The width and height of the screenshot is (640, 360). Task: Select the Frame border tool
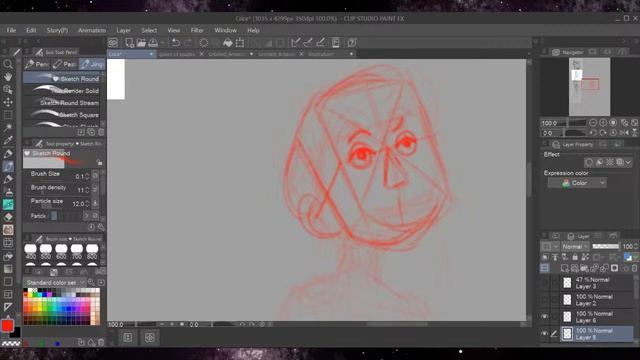click(x=8, y=294)
